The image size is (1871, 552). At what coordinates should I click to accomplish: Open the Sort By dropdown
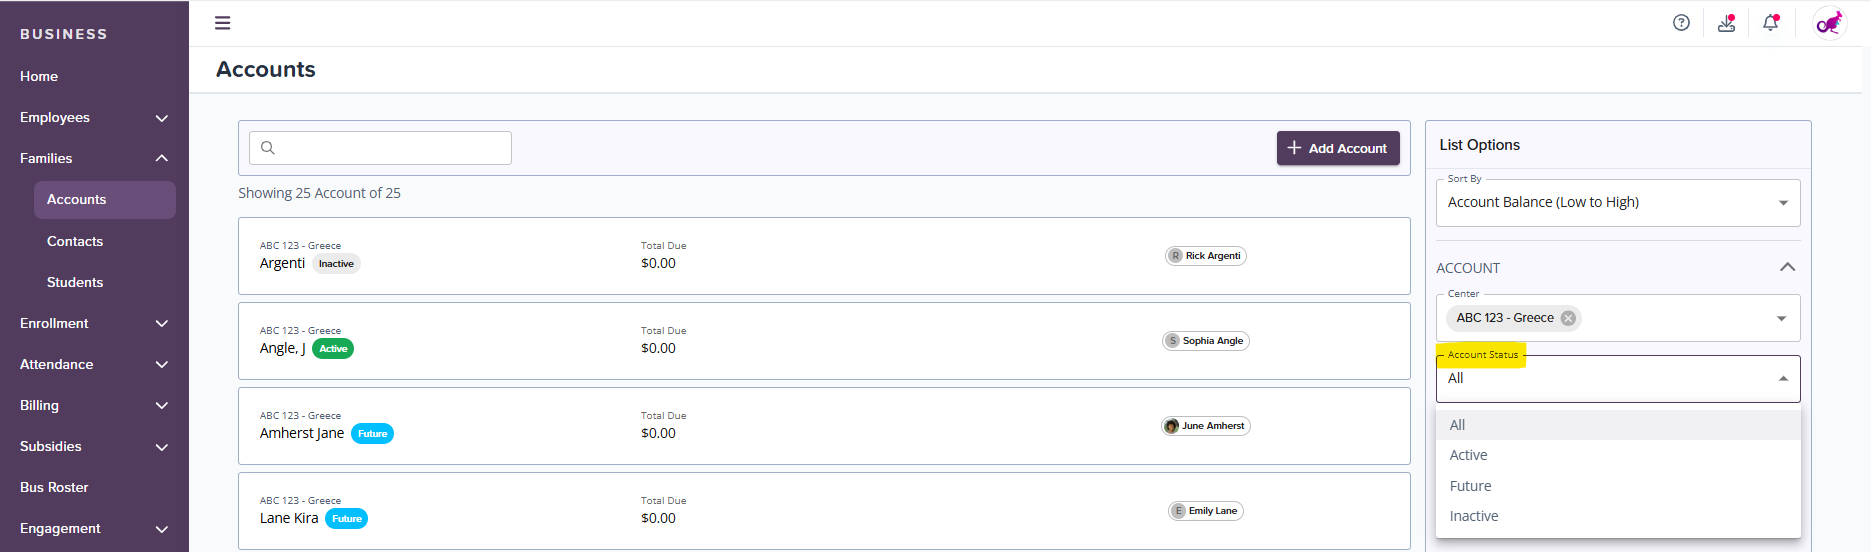pyautogui.click(x=1617, y=203)
